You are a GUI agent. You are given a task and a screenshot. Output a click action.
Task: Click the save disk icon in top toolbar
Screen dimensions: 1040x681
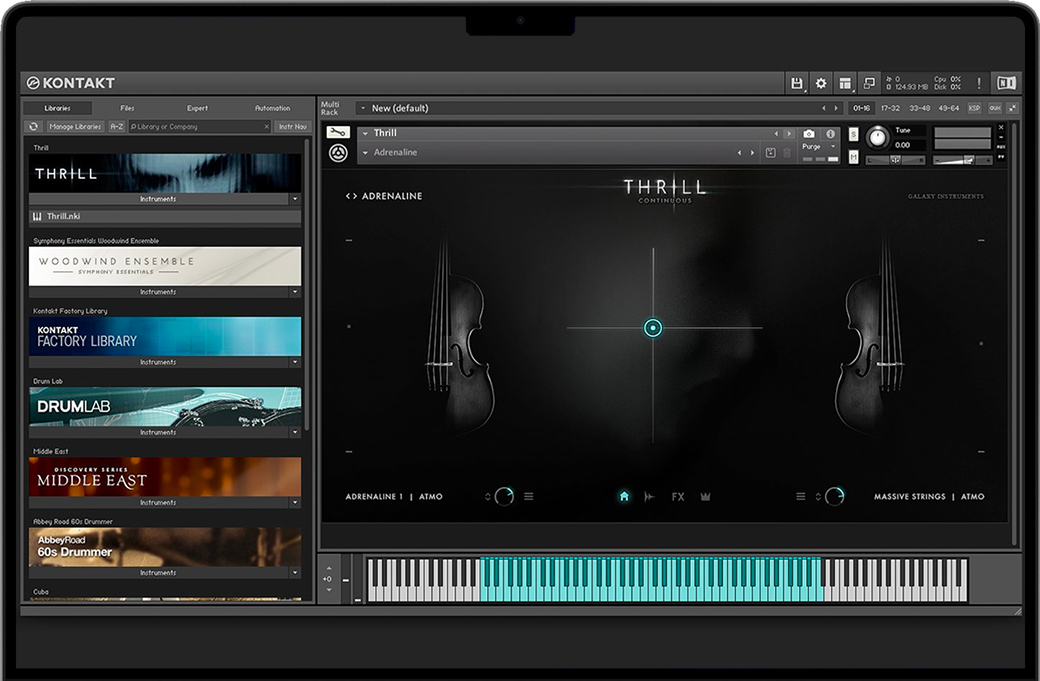[x=797, y=83]
